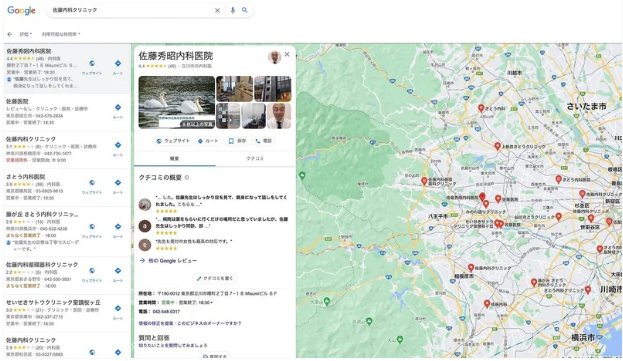Click the clinic phone number link 042-548-0317
The image size is (623, 361).
point(166,311)
